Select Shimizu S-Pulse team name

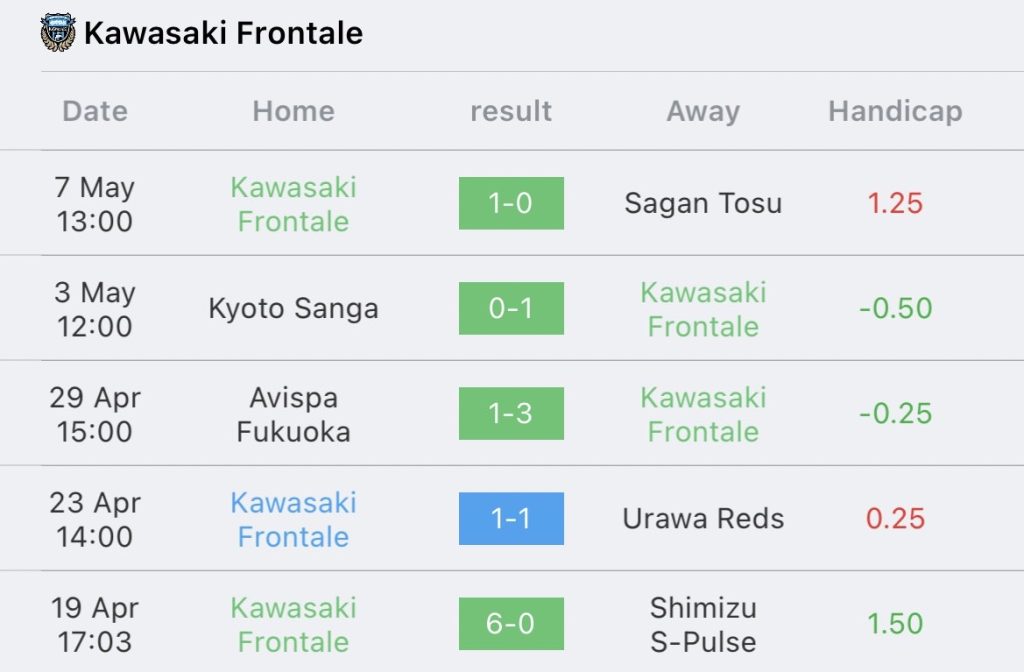pos(703,624)
